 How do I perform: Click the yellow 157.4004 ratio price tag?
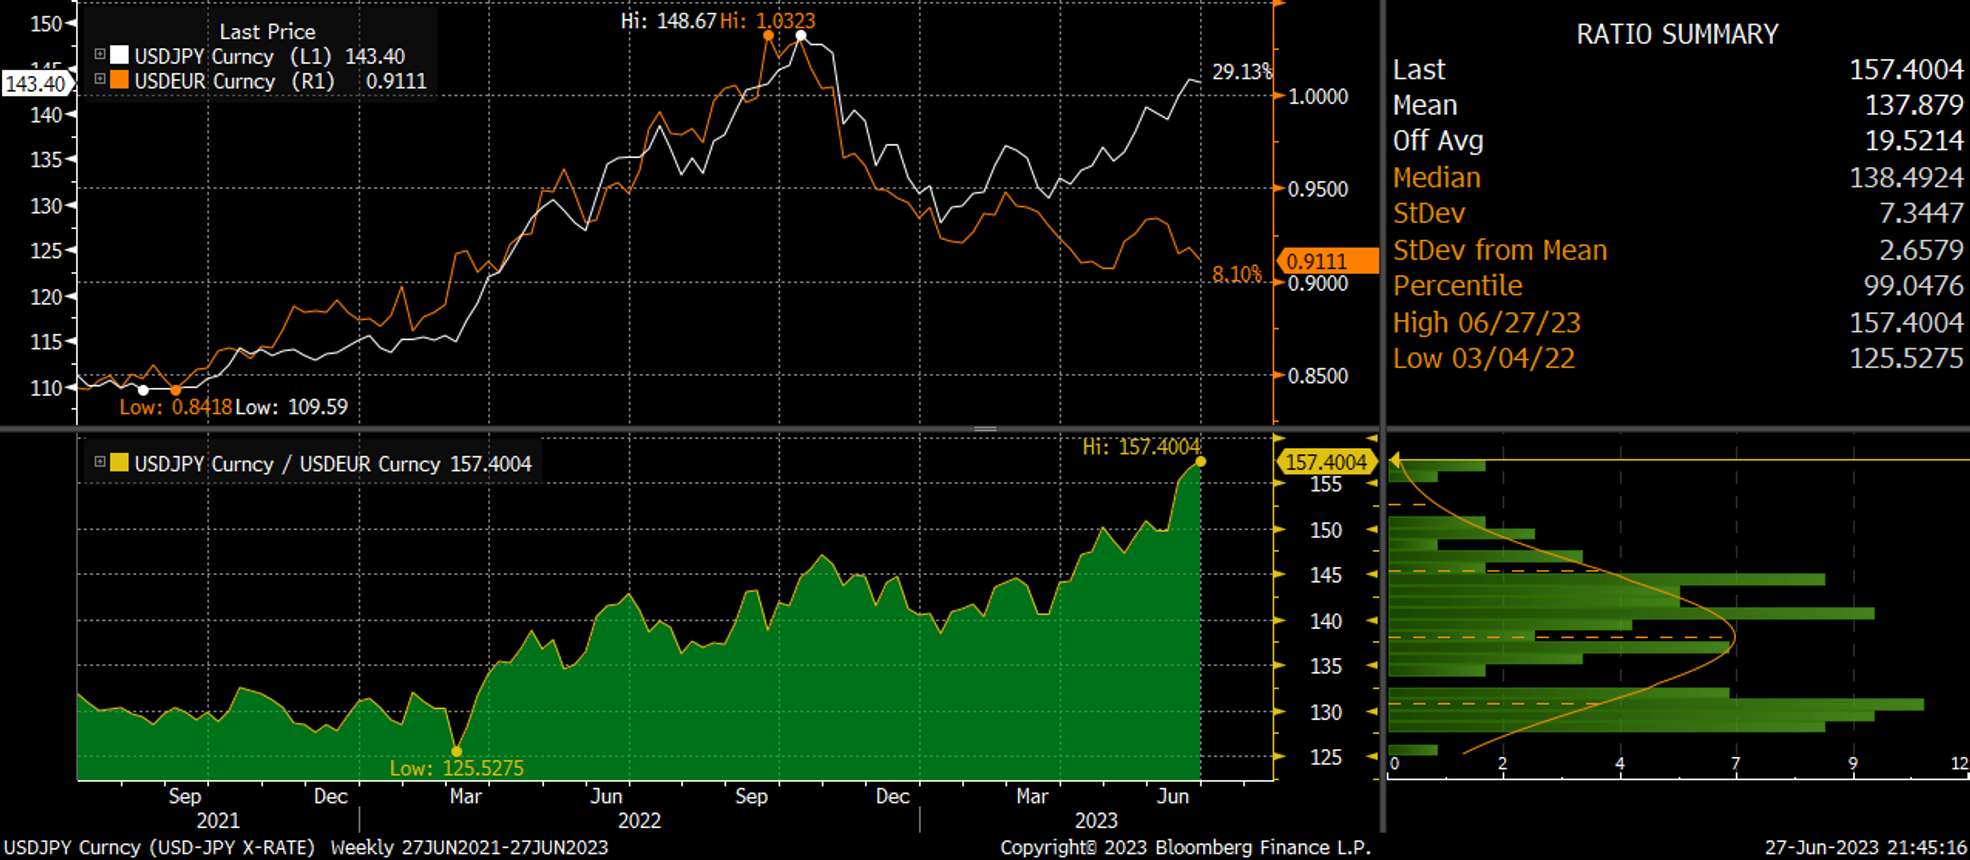[1325, 462]
